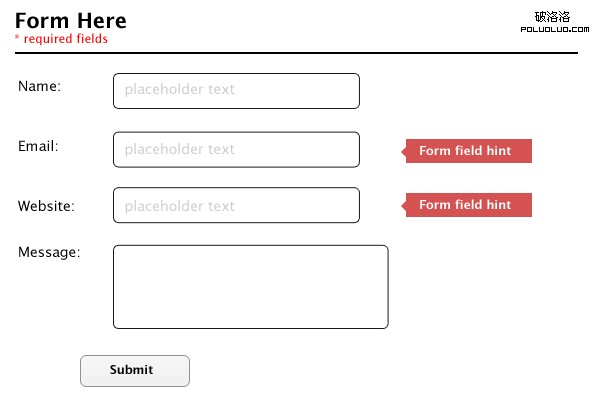Screen dimensions: 600x400
Task: Focus the Email input field
Action: pyautogui.click(x=236, y=150)
